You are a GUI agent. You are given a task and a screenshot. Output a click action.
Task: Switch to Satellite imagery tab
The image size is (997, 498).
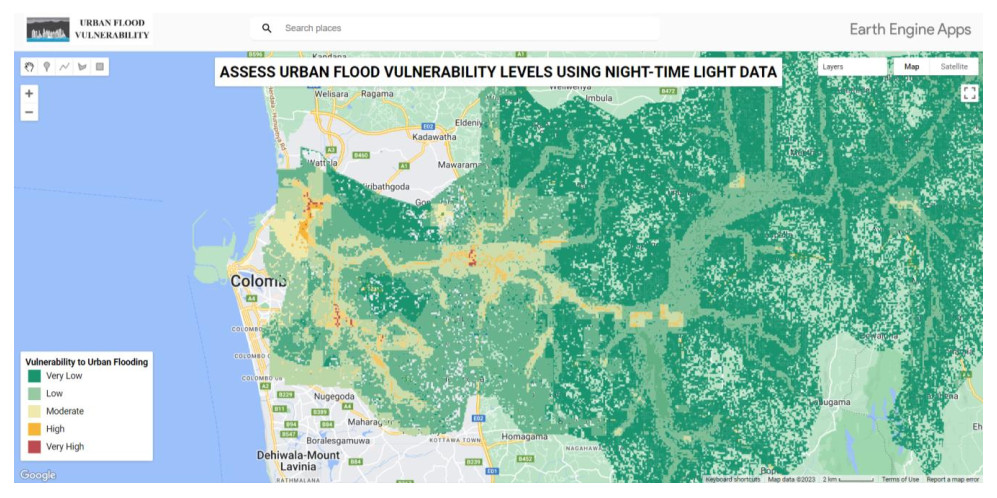(954, 67)
